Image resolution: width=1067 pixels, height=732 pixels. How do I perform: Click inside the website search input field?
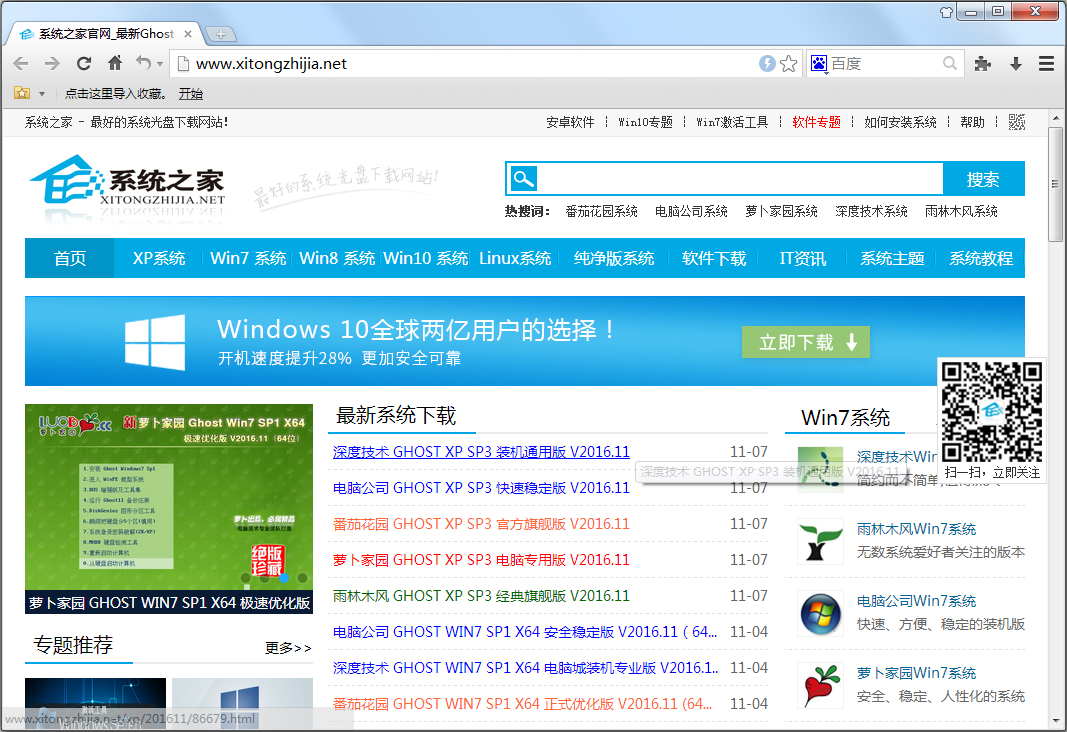[740, 179]
